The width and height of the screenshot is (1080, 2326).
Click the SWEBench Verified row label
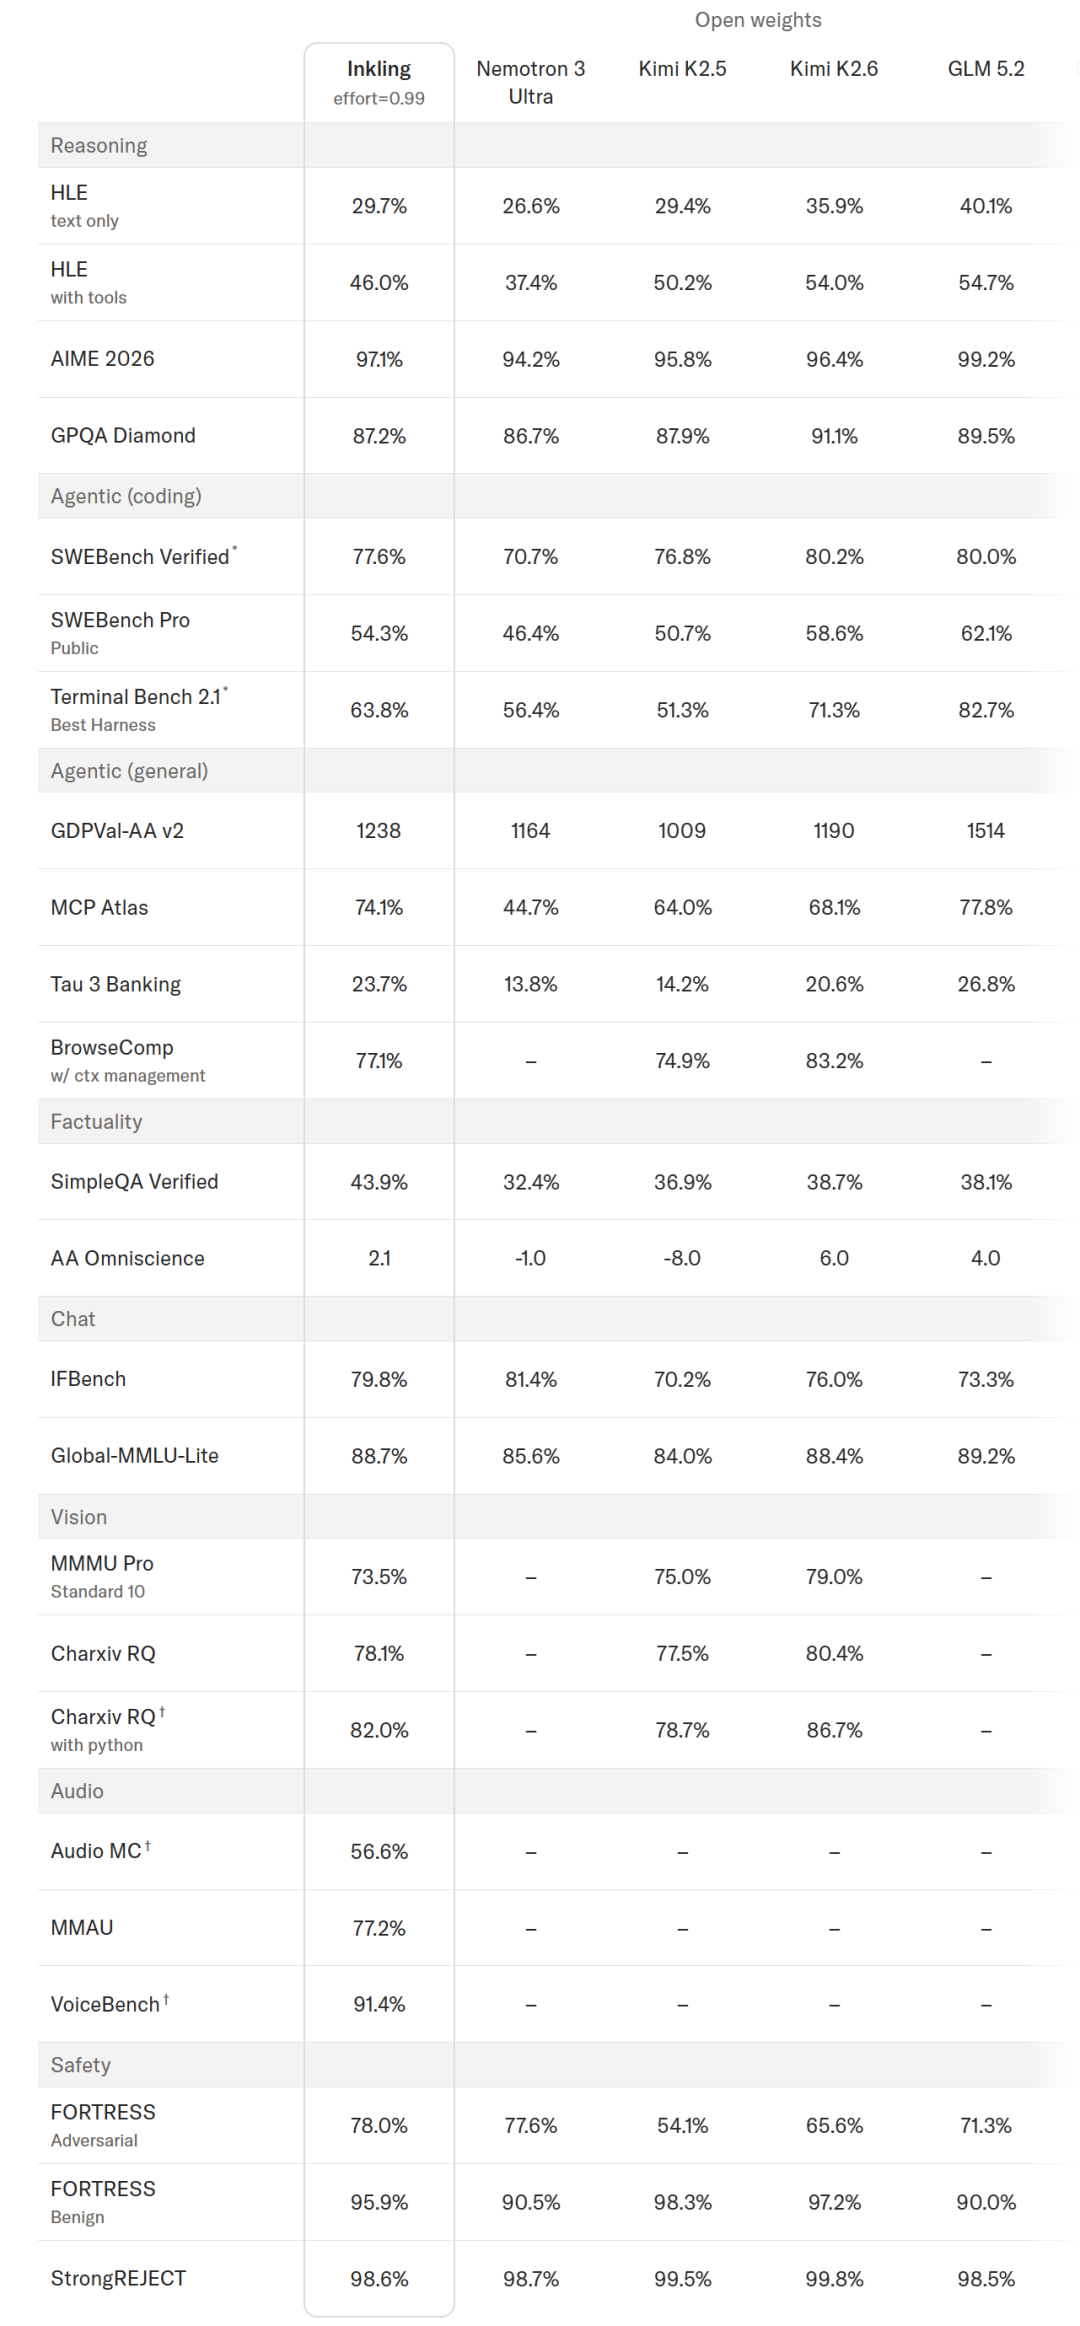coord(144,556)
